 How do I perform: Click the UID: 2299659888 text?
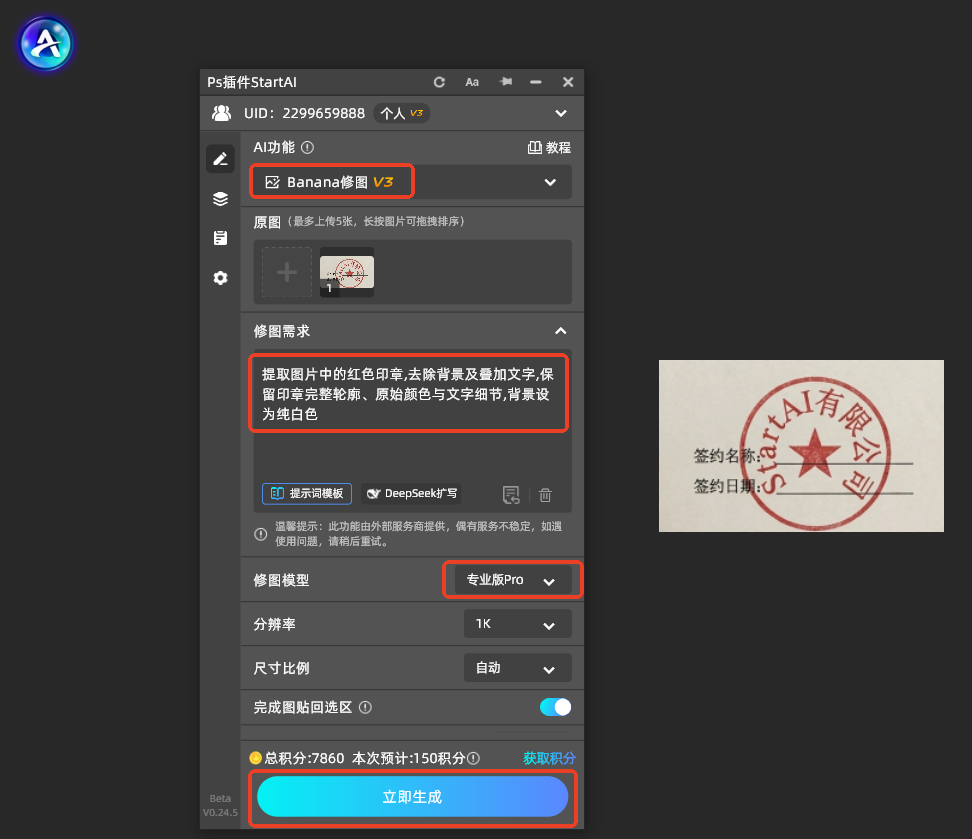pos(304,113)
